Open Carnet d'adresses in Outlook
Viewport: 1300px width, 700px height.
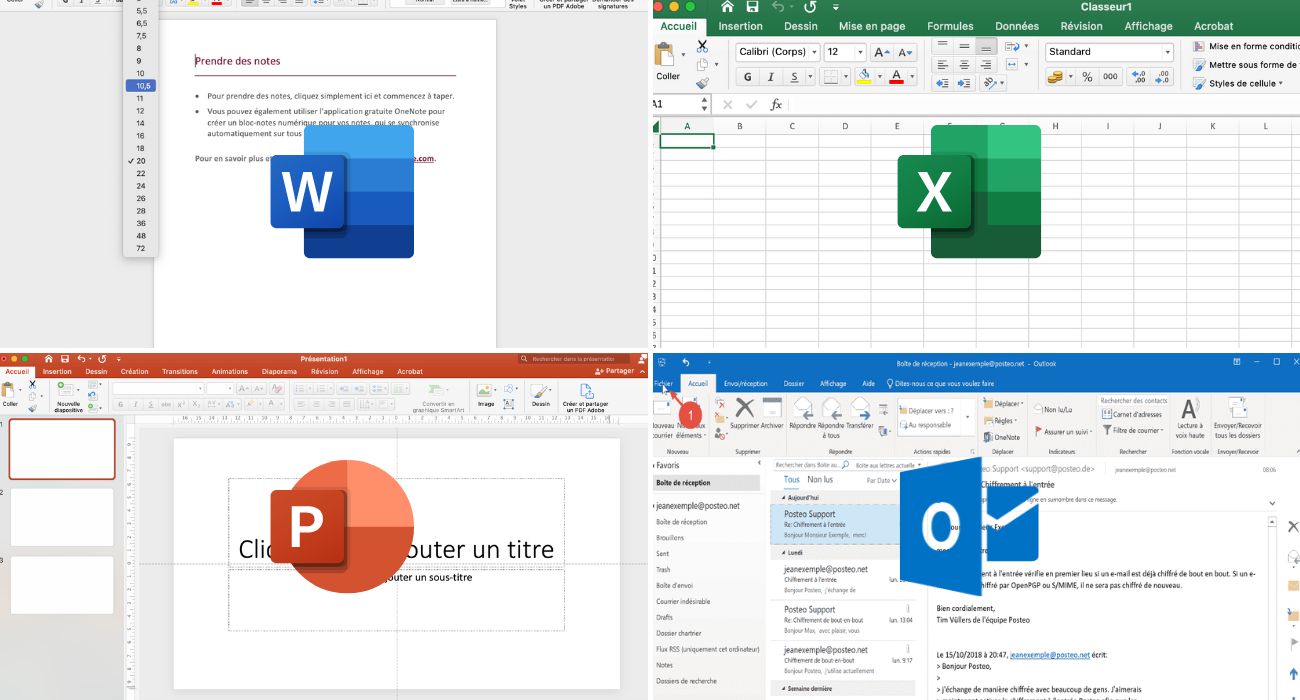pyautogui.click(x=1132, y=414)
